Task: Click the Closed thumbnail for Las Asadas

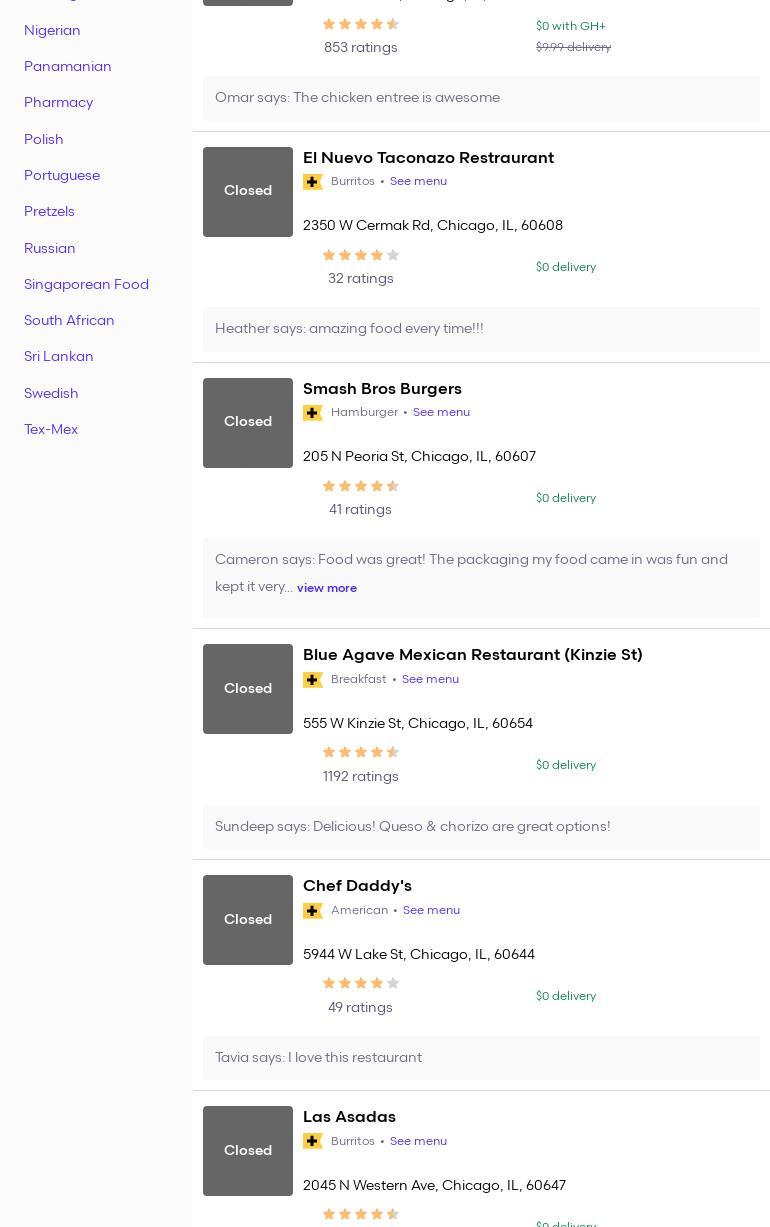Action: [248, 1150]
